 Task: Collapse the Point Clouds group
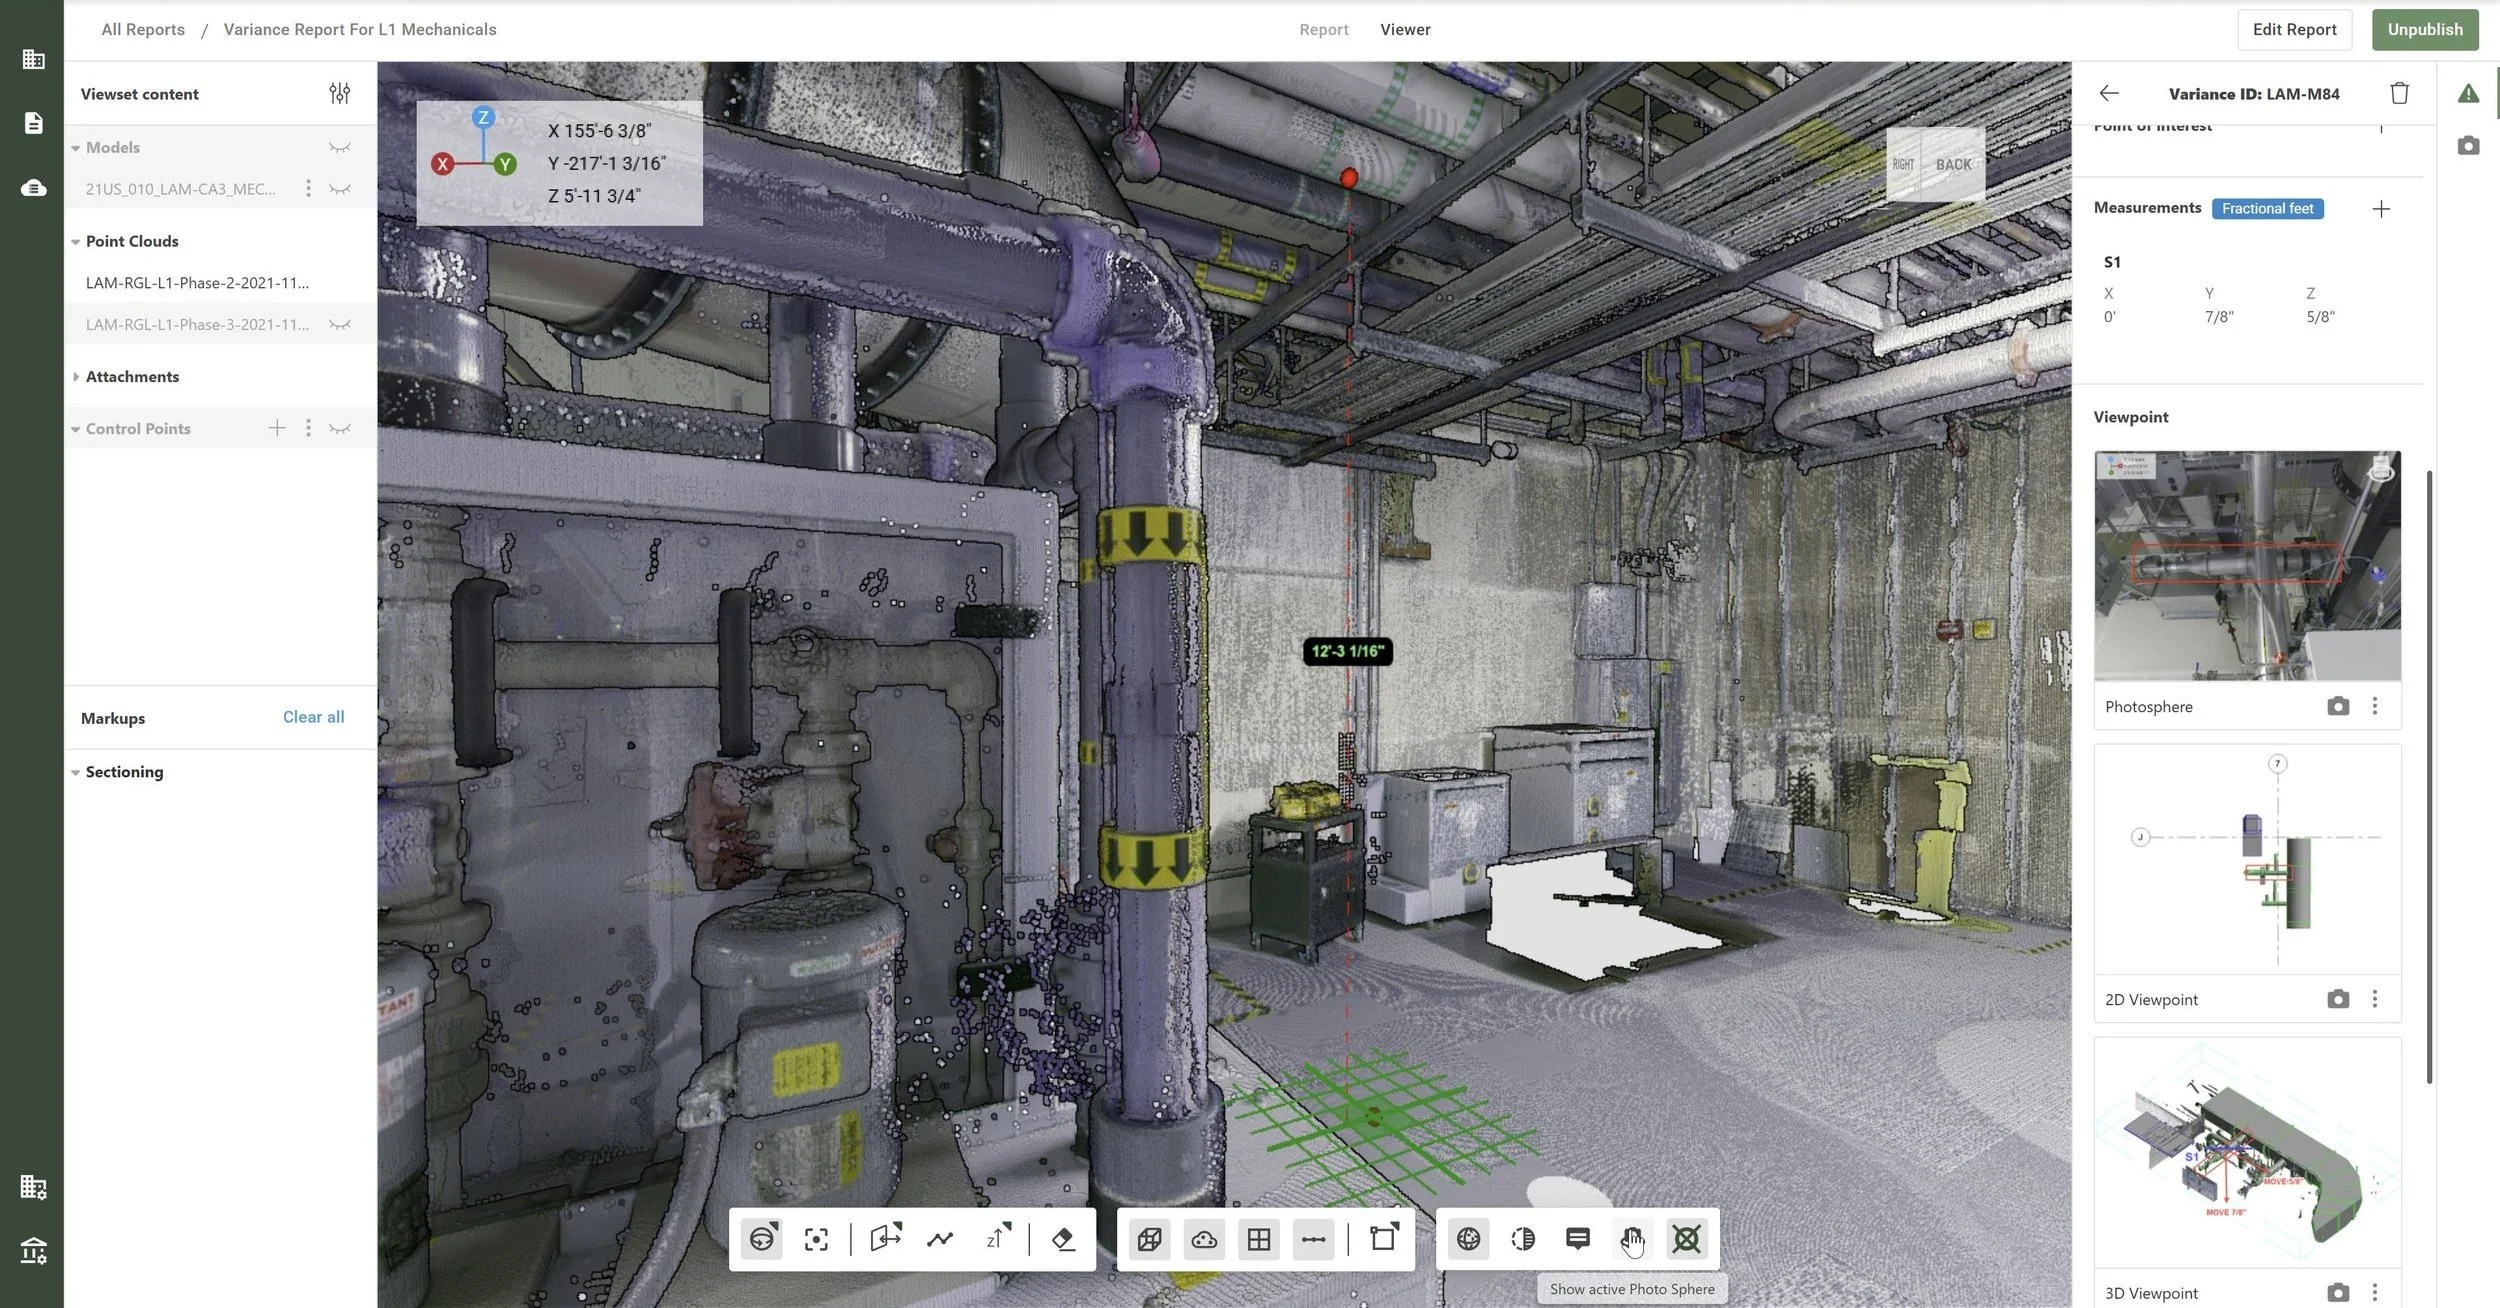76,242
